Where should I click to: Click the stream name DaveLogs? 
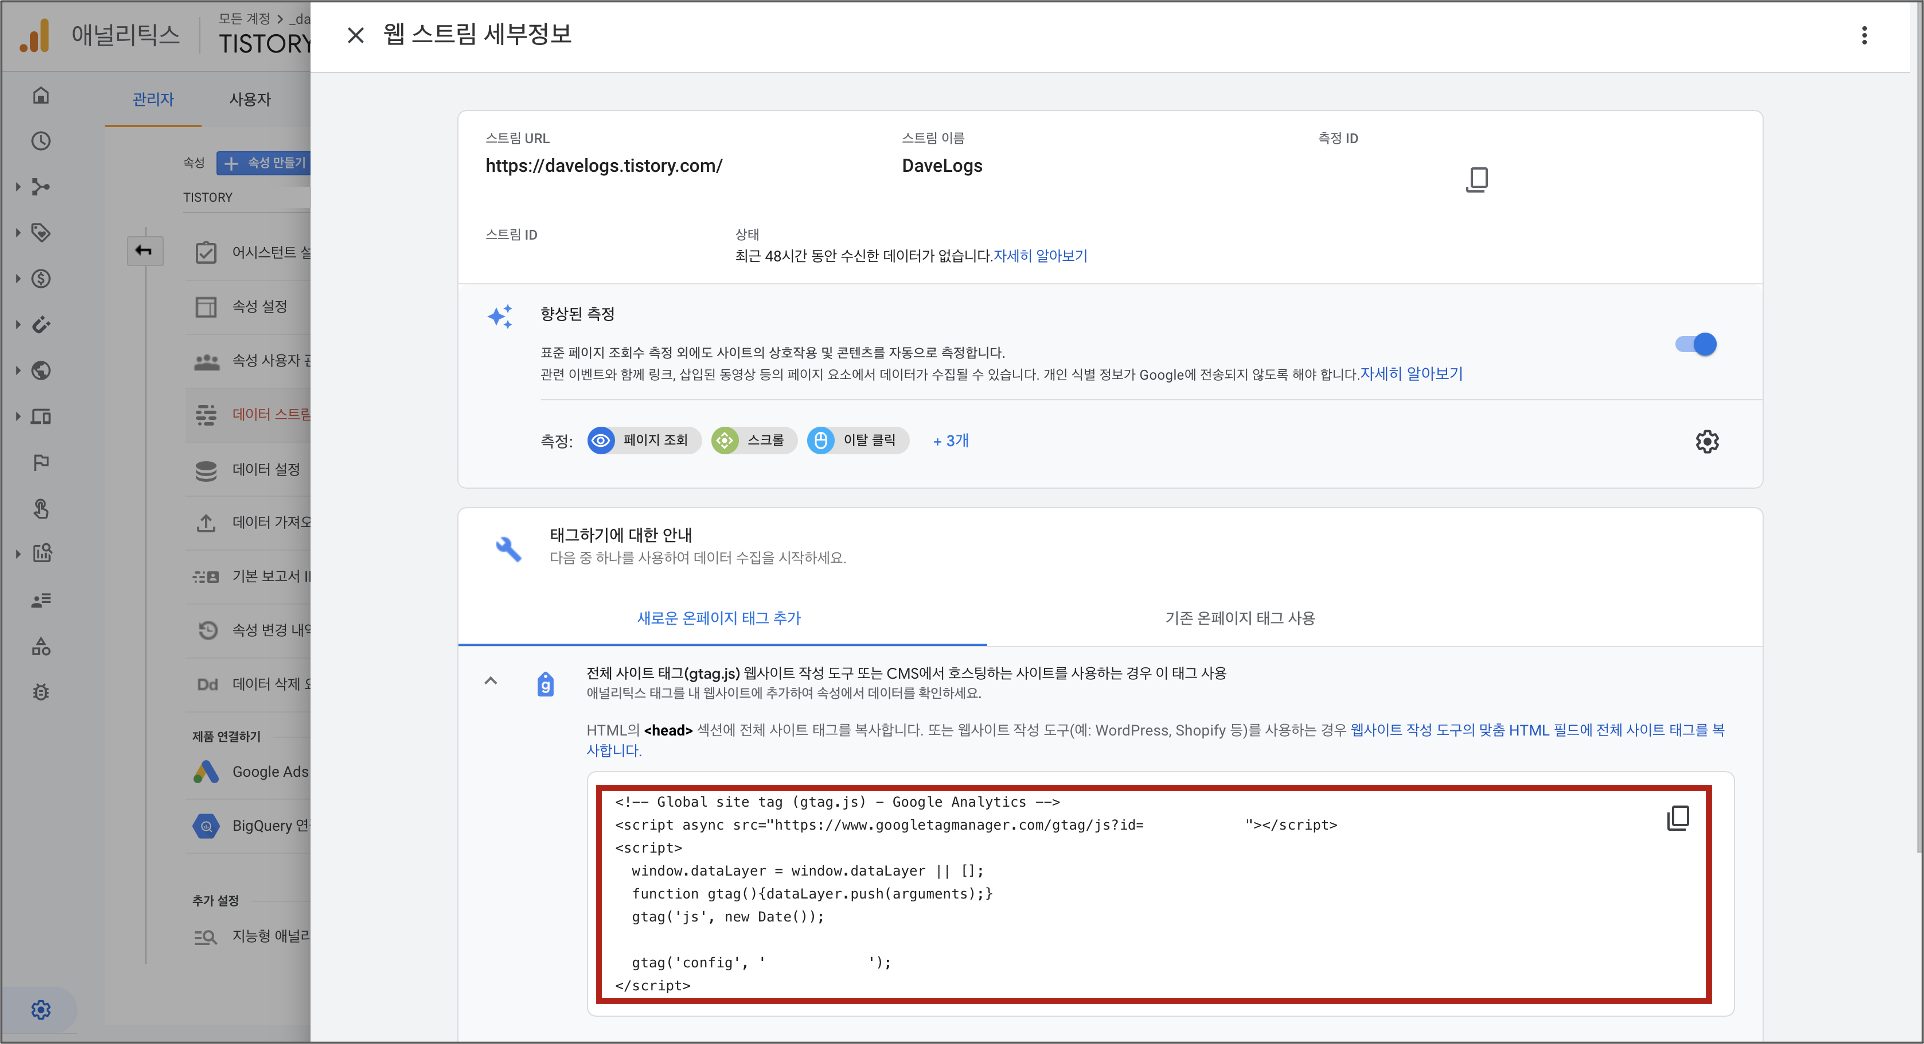942,166
